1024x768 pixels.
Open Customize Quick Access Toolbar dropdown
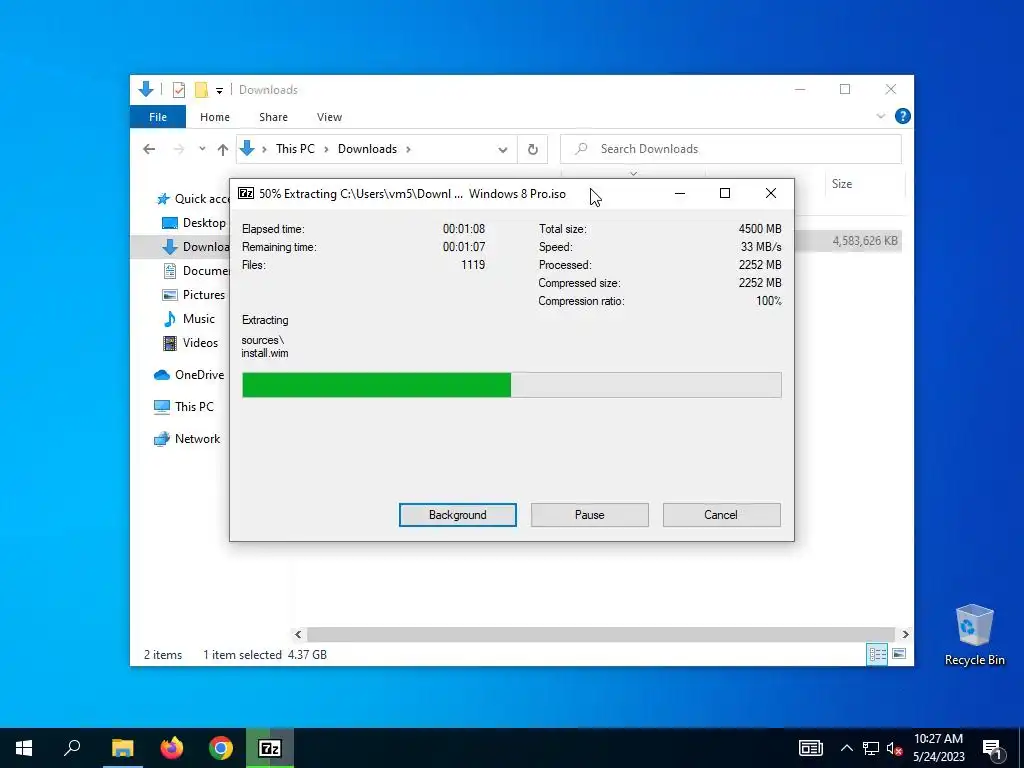tap(219, 90)
